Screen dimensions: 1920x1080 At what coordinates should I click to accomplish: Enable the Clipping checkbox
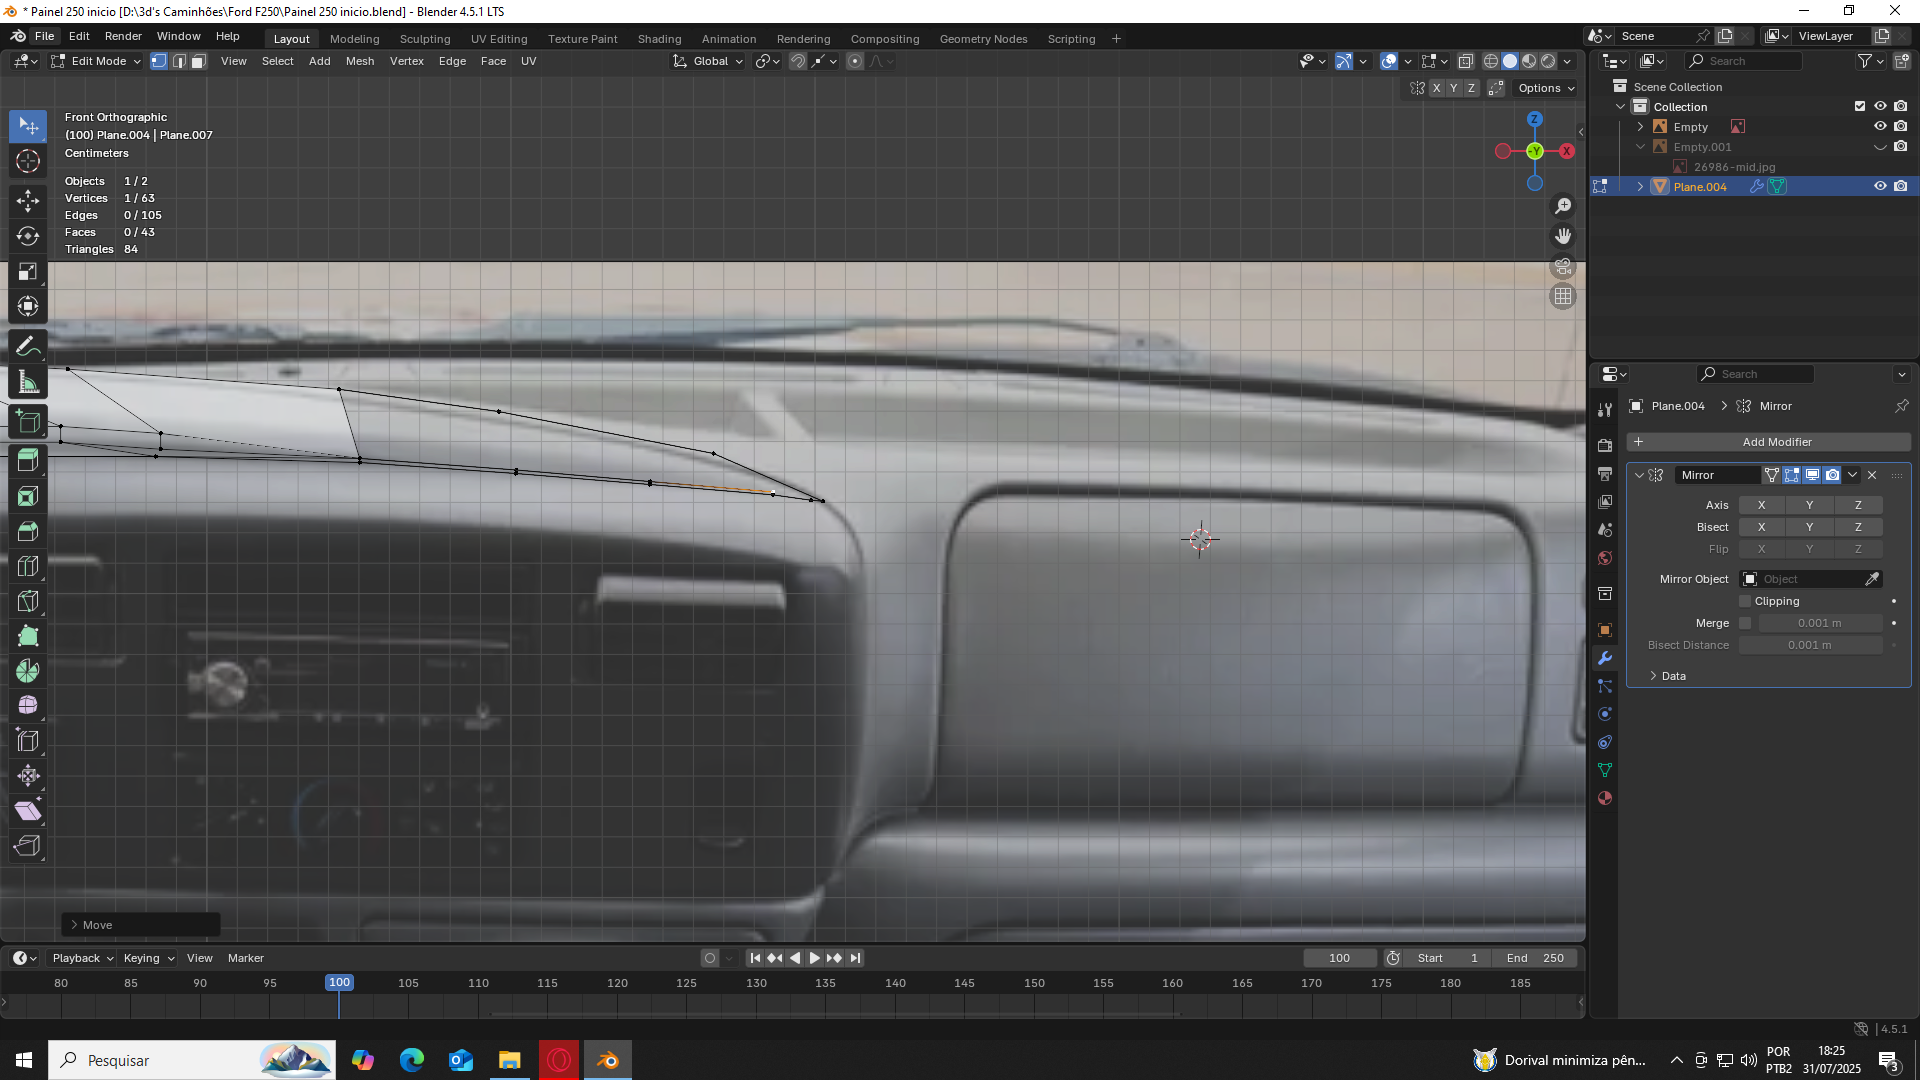pyautogui.click(x=1745, y=601)
